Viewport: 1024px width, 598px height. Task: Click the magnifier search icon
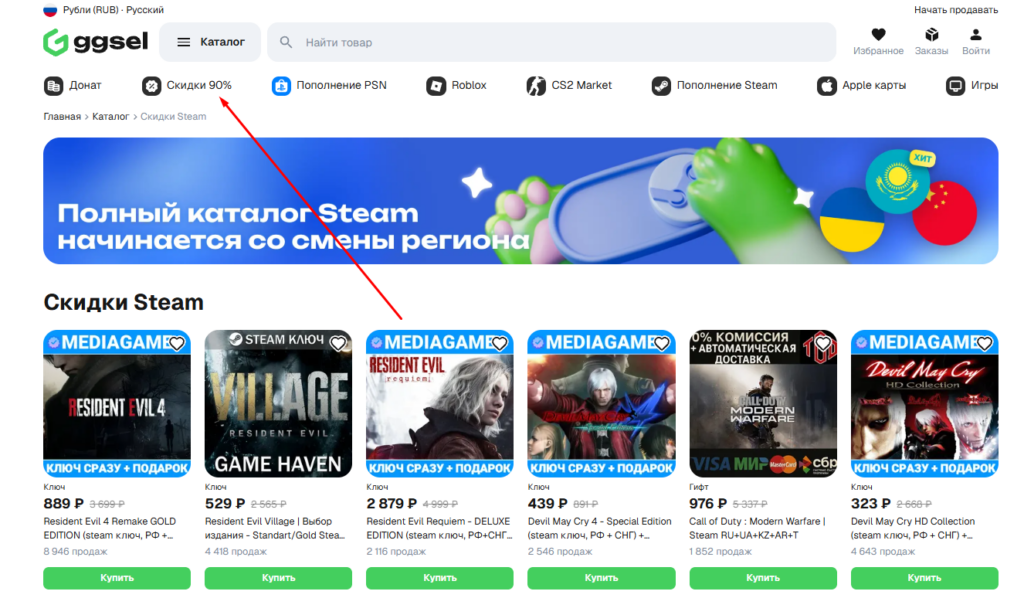click(x=286, y=42)
